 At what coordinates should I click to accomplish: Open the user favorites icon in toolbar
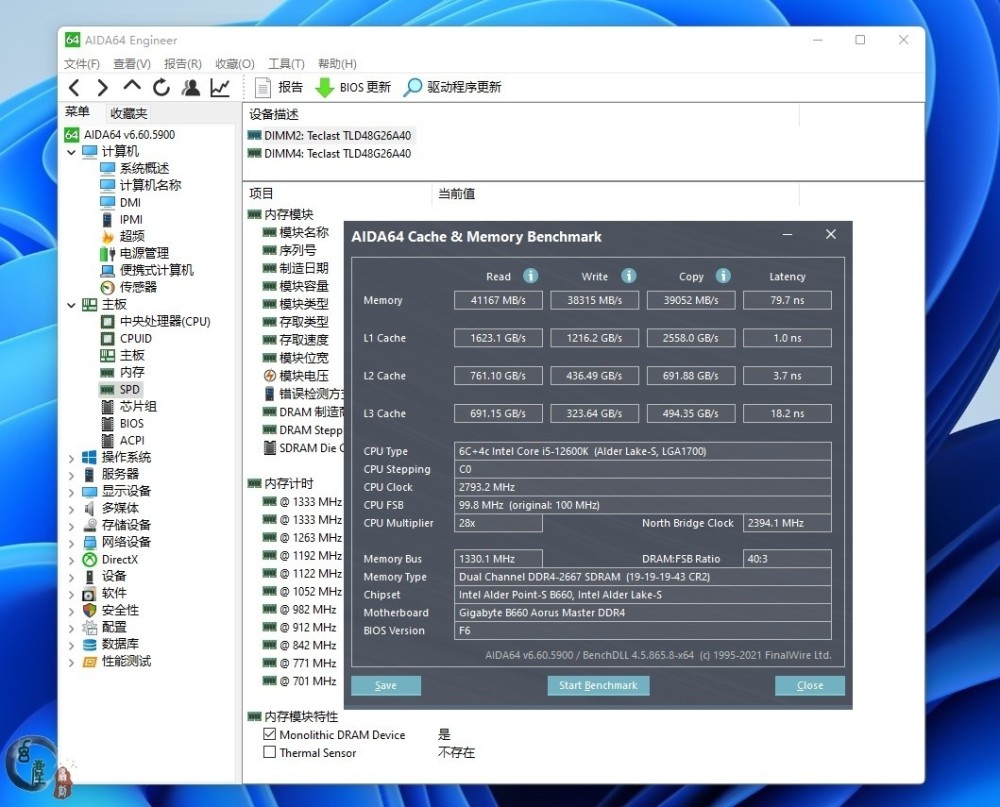190,88
